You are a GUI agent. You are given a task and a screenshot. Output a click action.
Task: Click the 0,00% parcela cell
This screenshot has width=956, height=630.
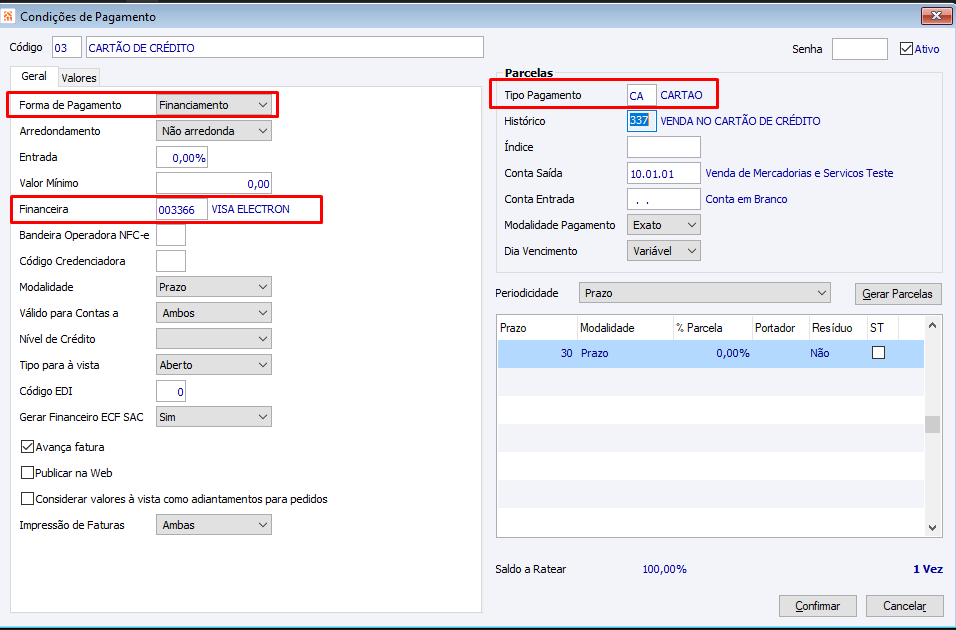[x=733, y=353]
